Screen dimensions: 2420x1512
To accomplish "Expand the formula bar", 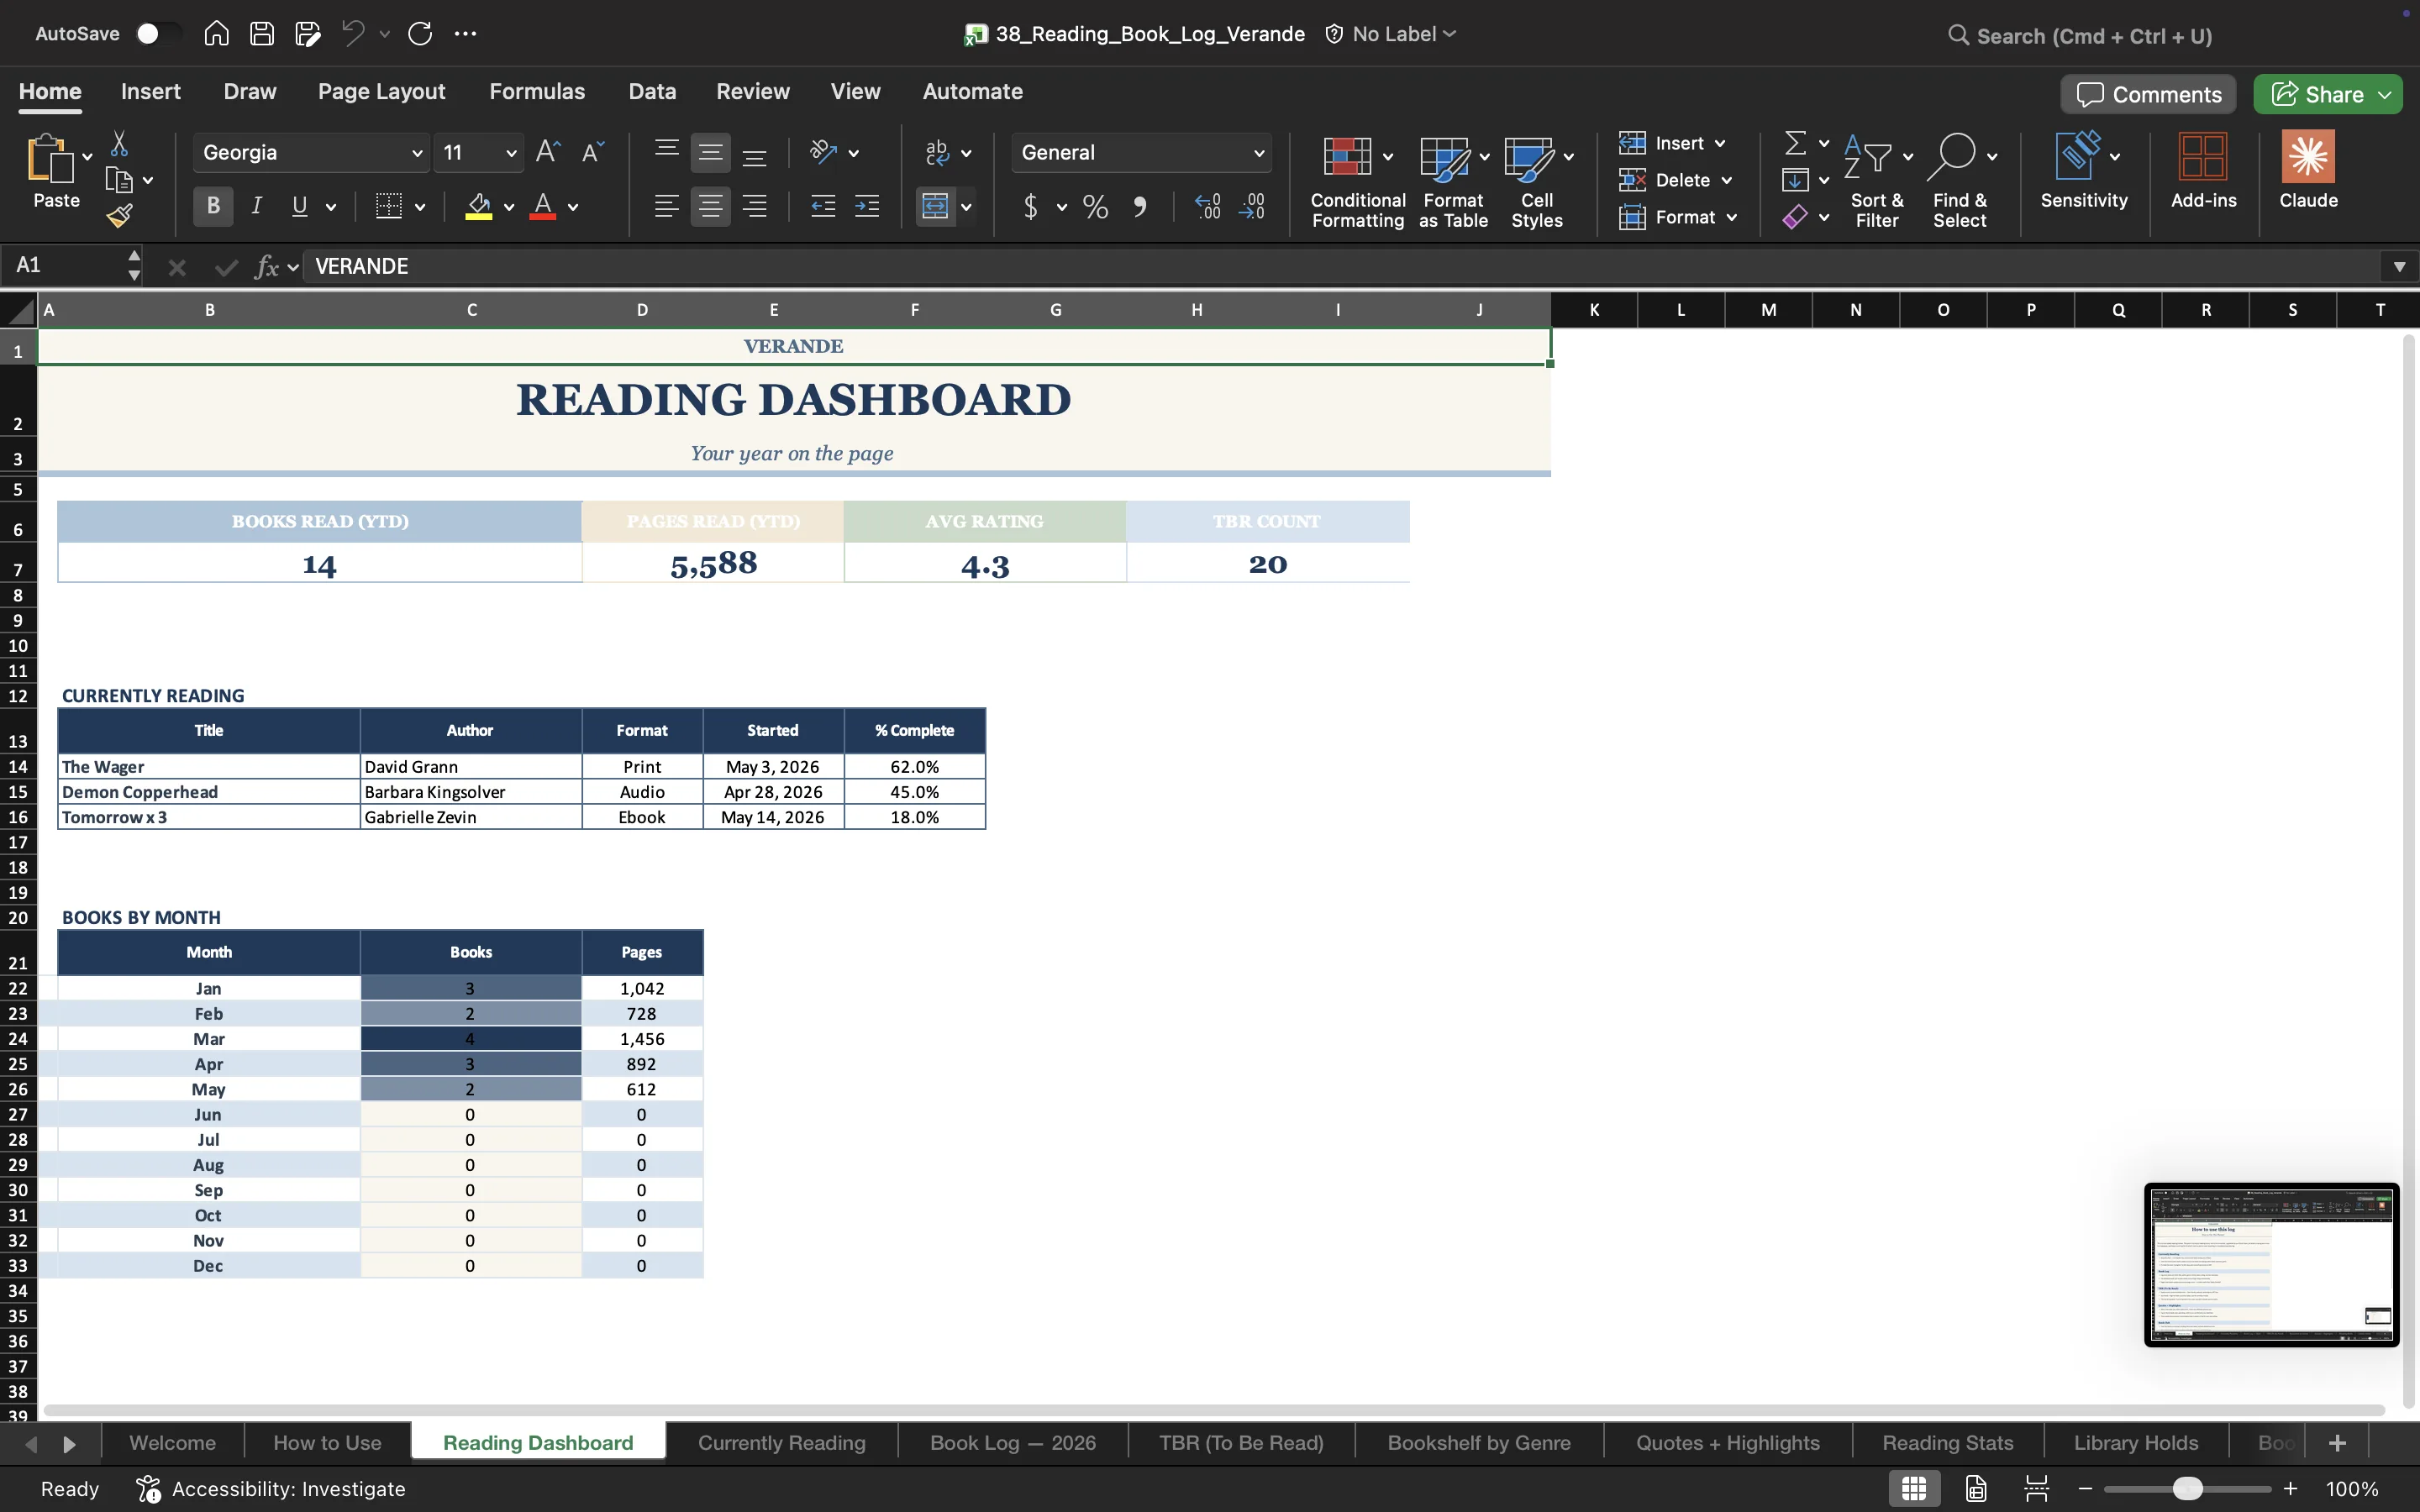I will 2399,267.
